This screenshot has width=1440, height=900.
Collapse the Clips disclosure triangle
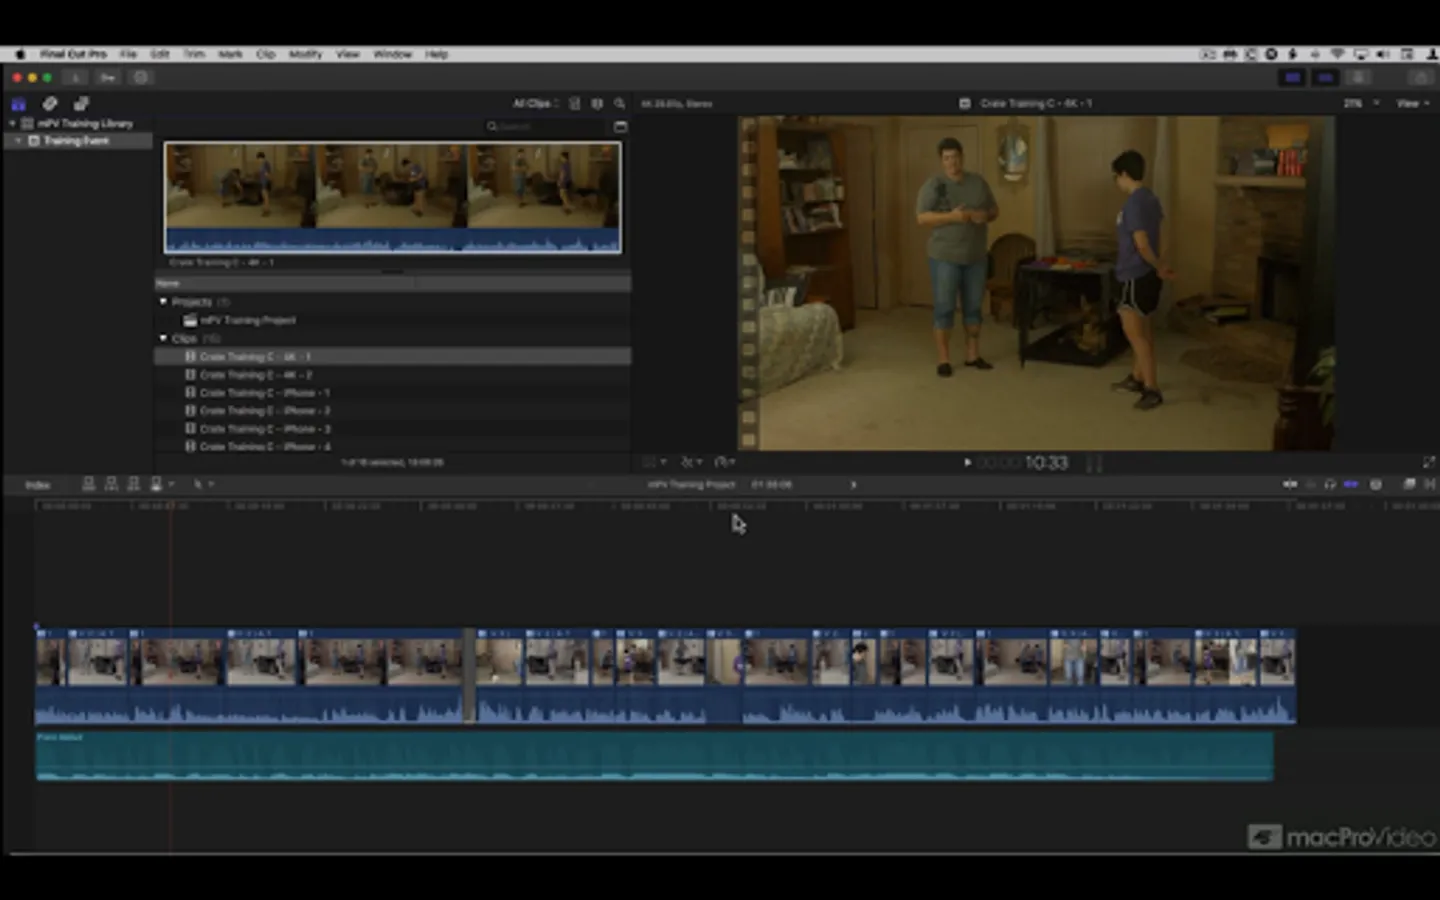163,339
